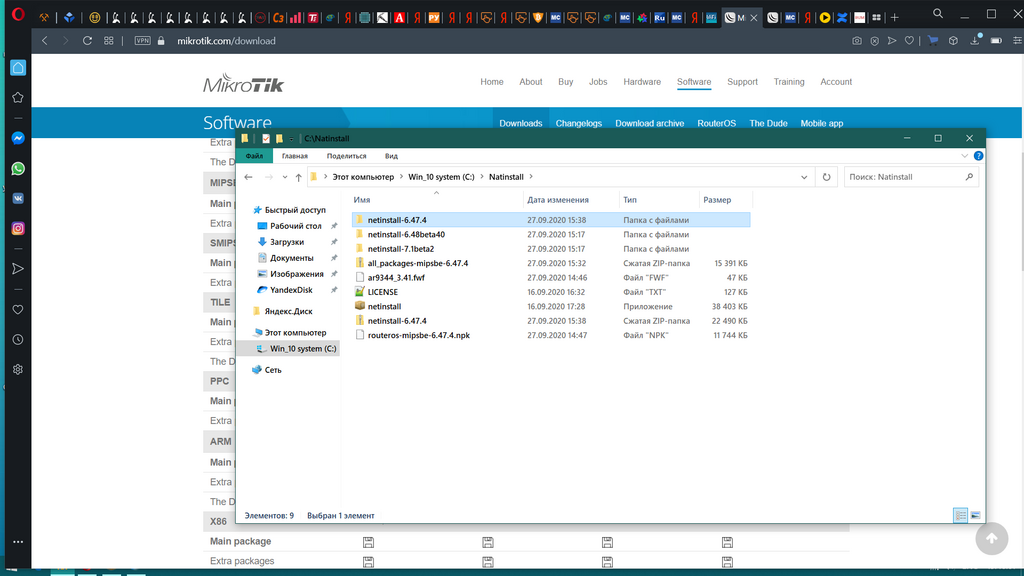Open Facebook Messenger in Opera sidebar
Viewport: 1024px width, 576px height.
click(18, 138)
